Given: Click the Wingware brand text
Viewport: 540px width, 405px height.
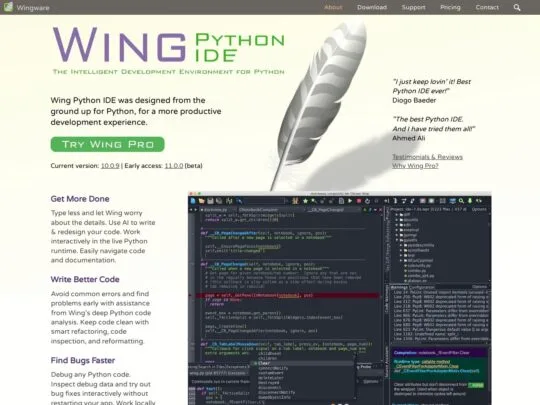Looking at the screenshot, I should click(x=33, y=8).
